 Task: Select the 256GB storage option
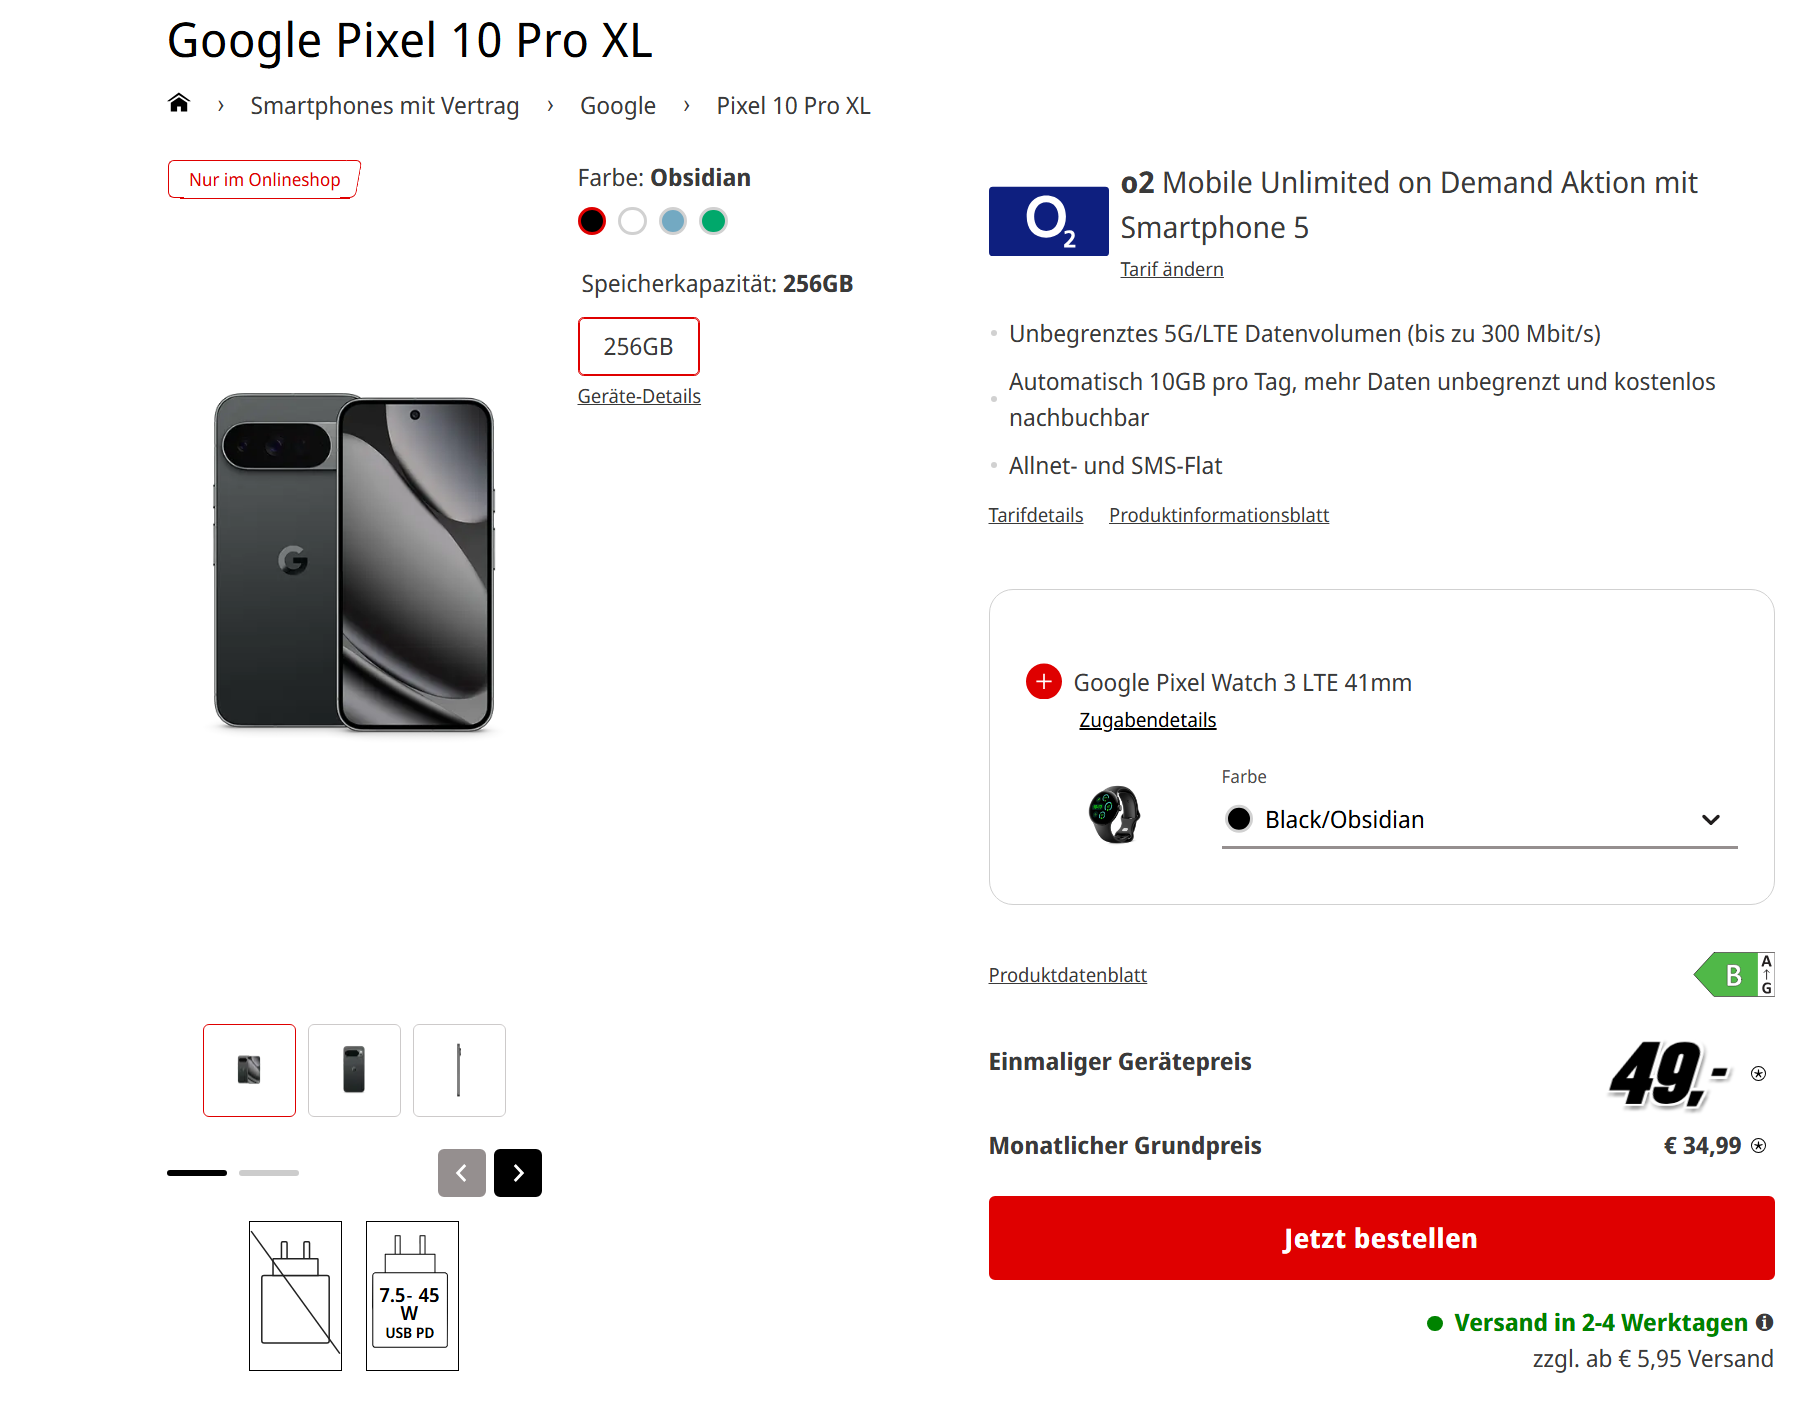[x=638, y=347]
